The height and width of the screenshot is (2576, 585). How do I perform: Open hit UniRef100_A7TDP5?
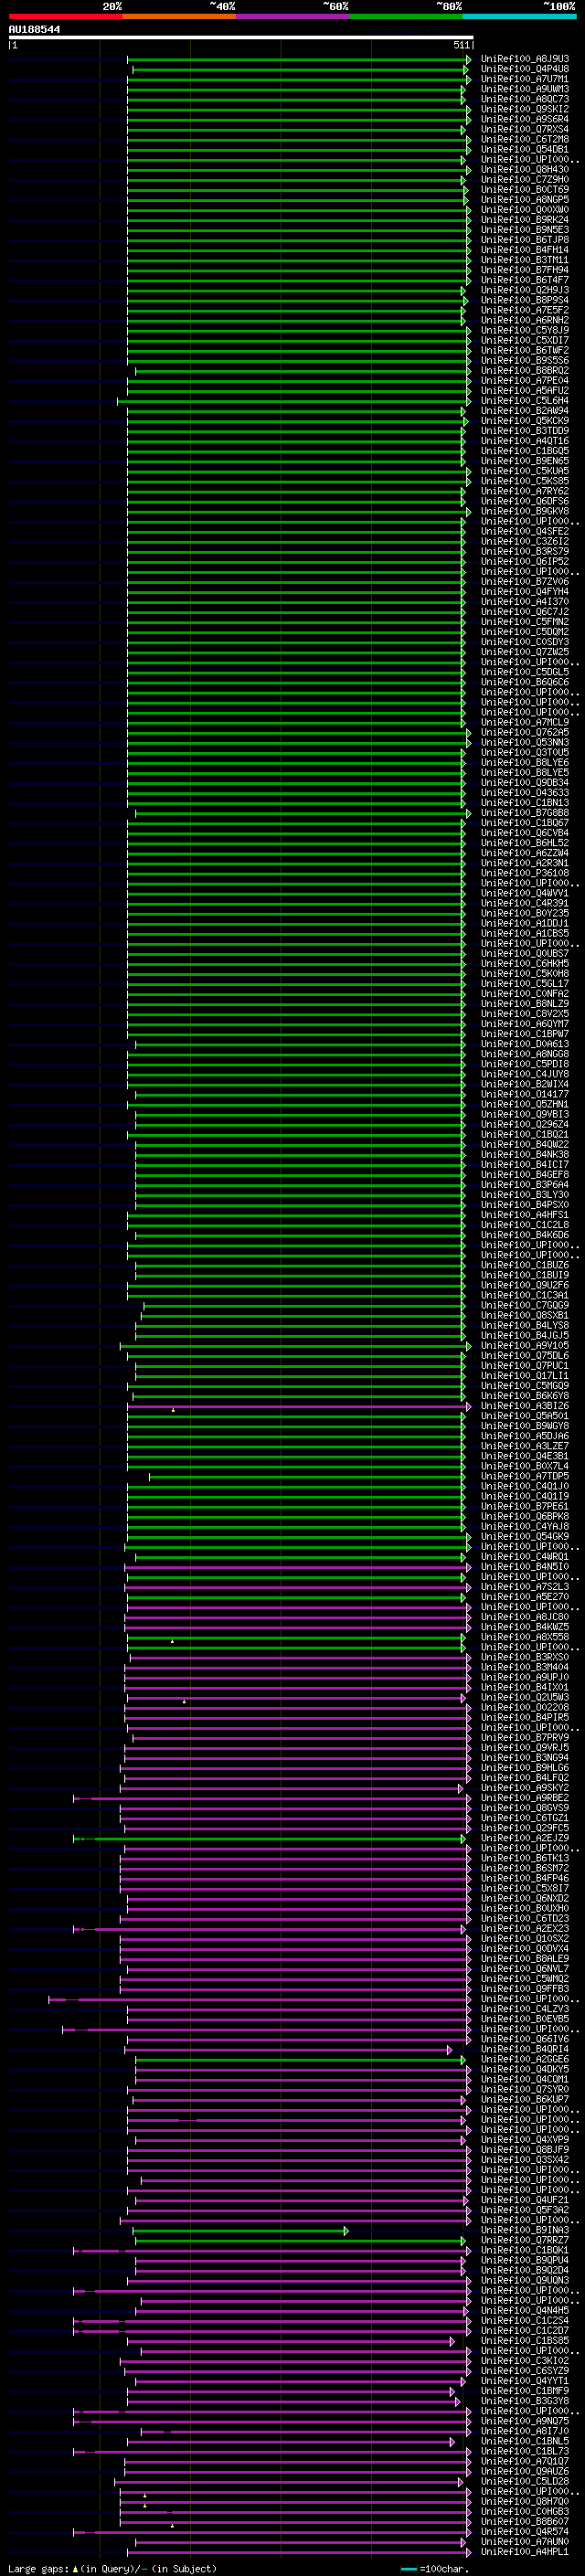click(x=525, y=1475)
